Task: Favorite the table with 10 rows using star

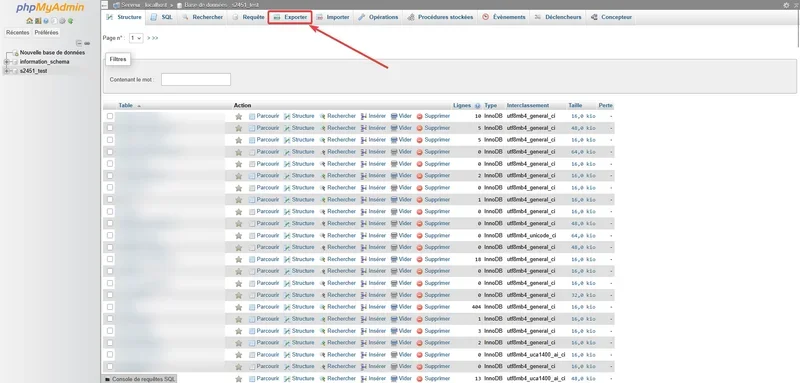Action: coord(238,116)
